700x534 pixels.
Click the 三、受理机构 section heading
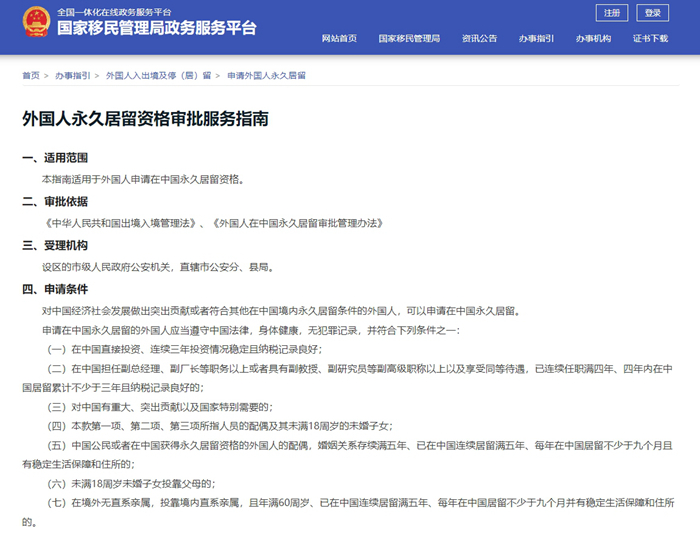point(55,245)
